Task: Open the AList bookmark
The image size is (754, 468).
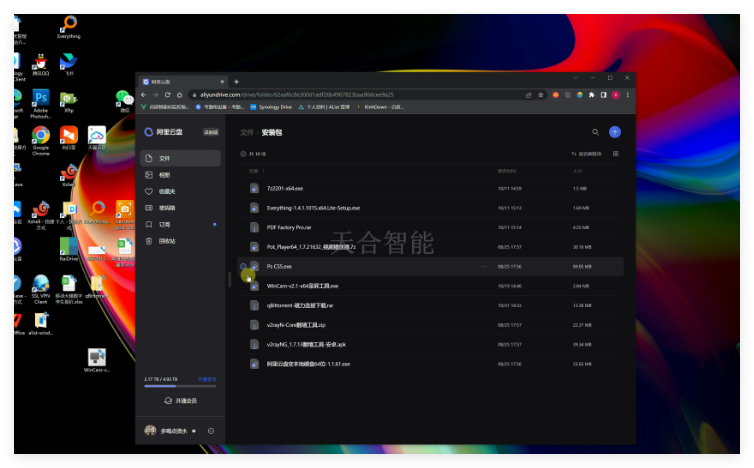Action: pyautogui.click(x=324, y=107)
